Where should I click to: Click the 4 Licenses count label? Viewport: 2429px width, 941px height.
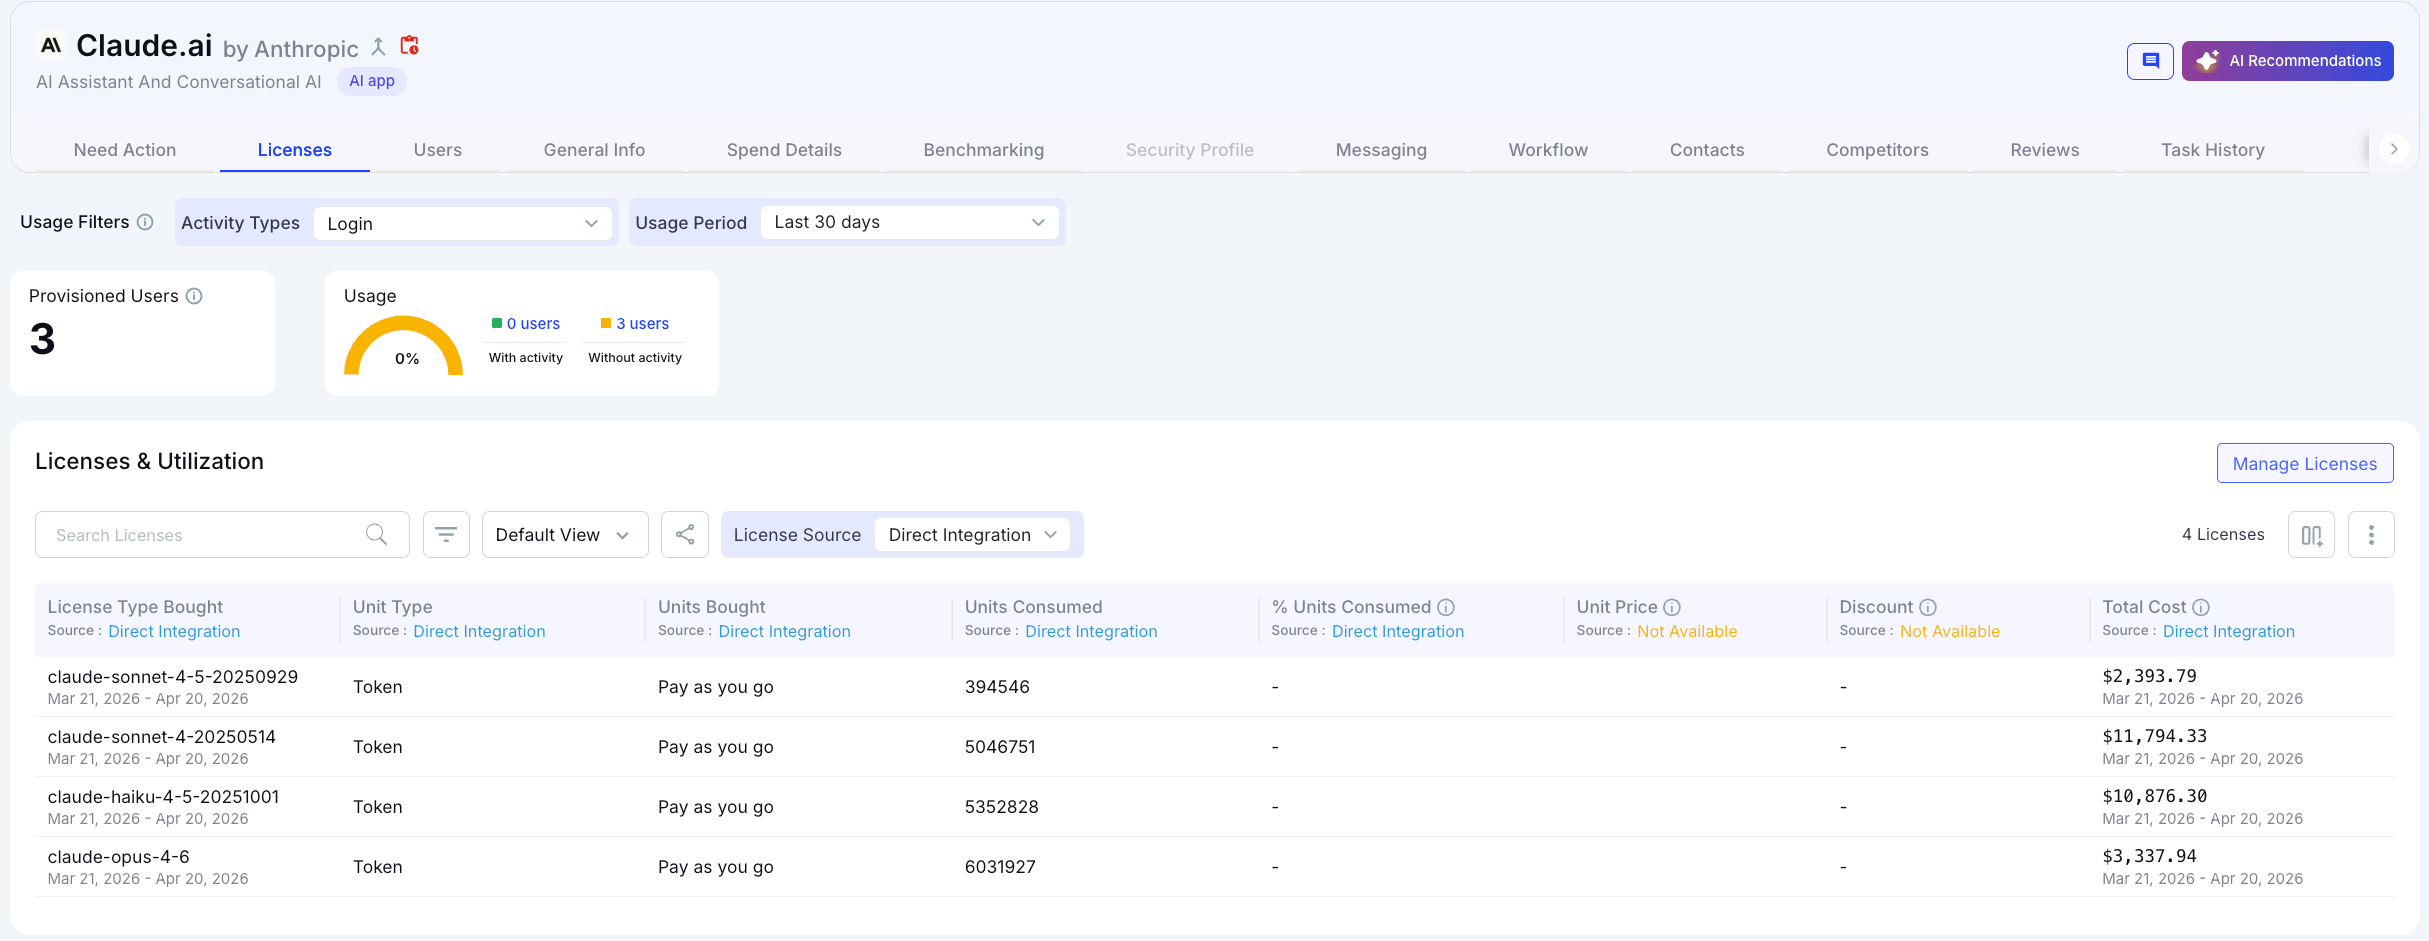coord(2223,535)
